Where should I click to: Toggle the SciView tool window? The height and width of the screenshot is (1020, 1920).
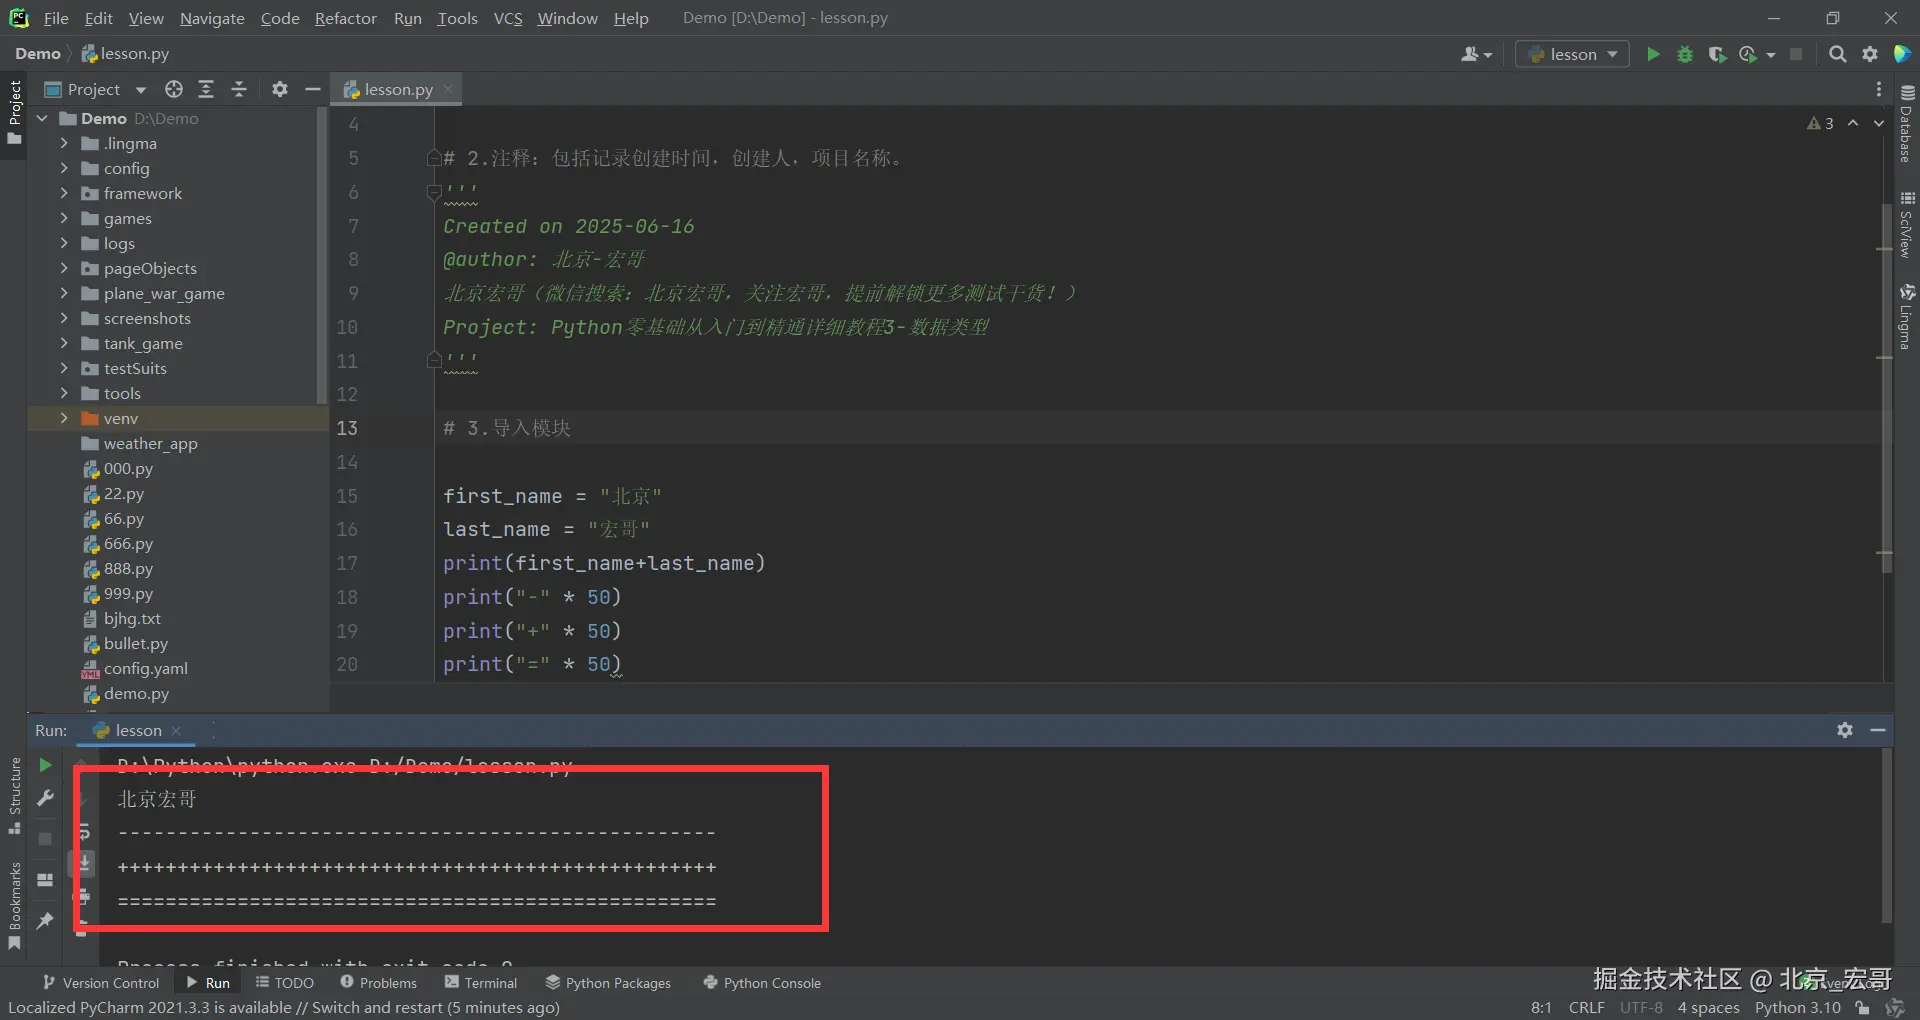1907,225
